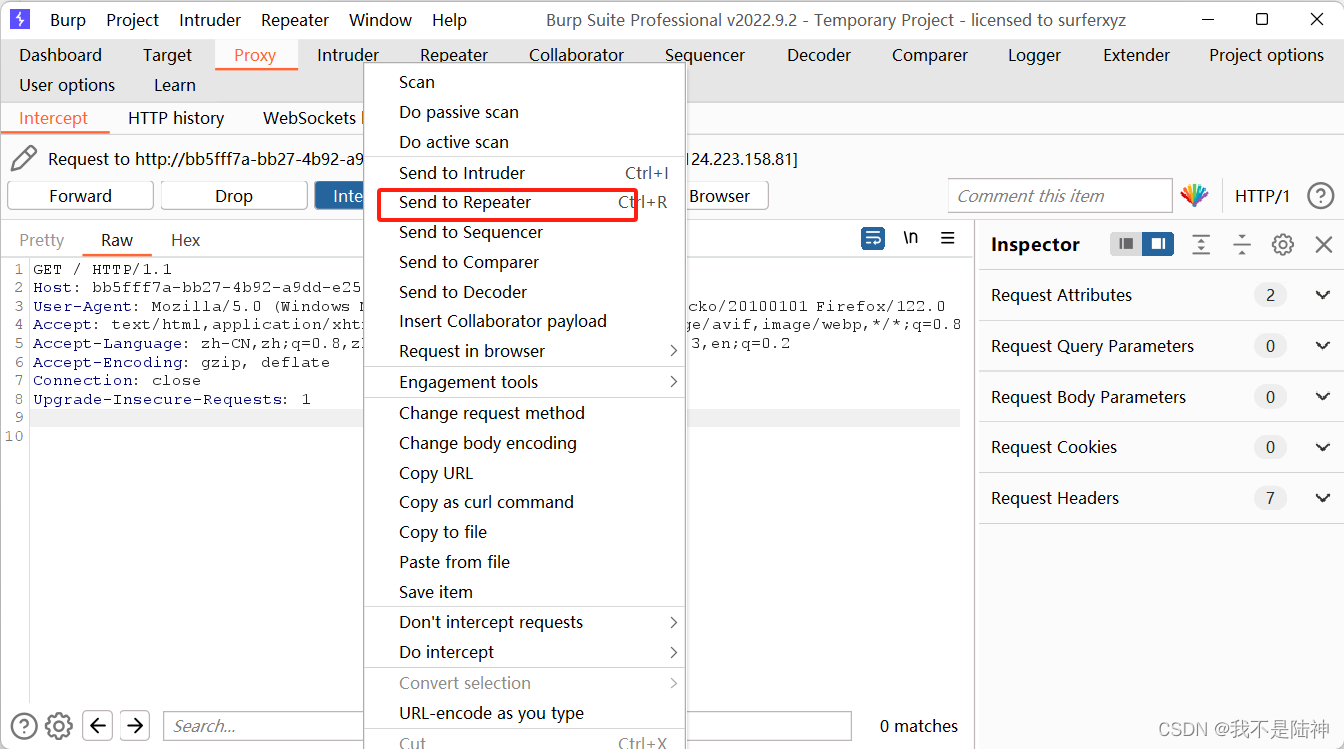
Task: Open the editor hamburger options menu
Action: coord(948,238)
